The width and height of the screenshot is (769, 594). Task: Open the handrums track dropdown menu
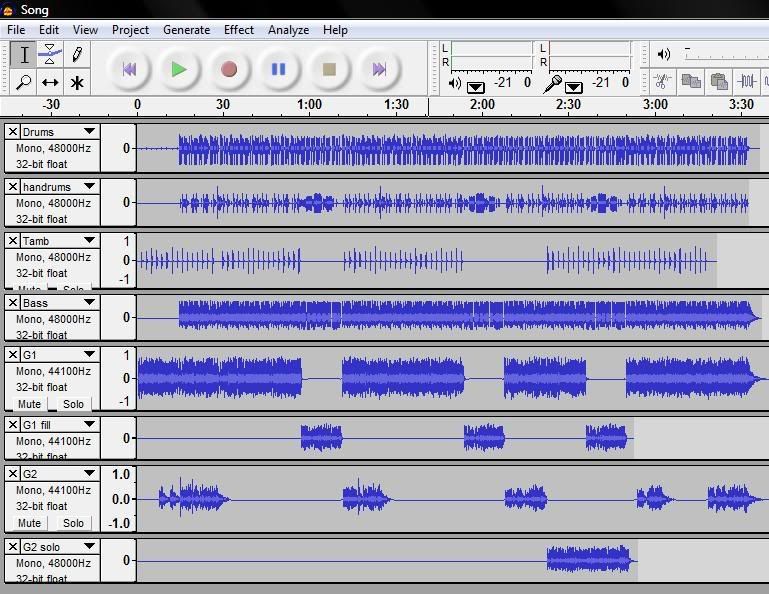89,186
